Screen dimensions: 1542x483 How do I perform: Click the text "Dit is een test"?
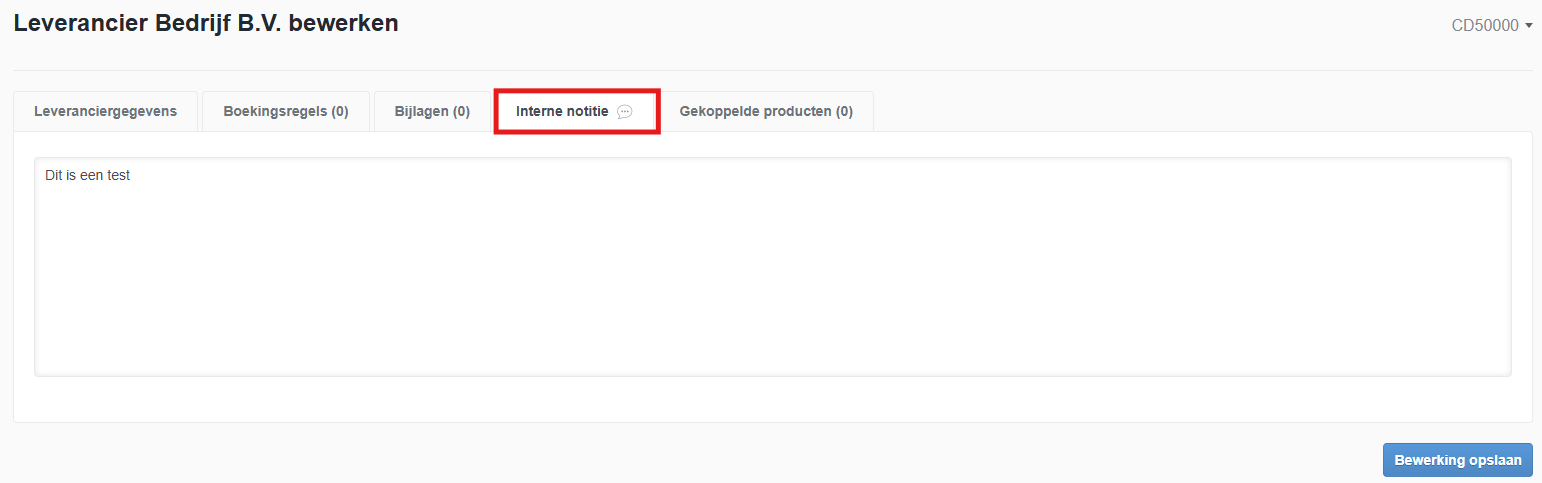[88, 175]
